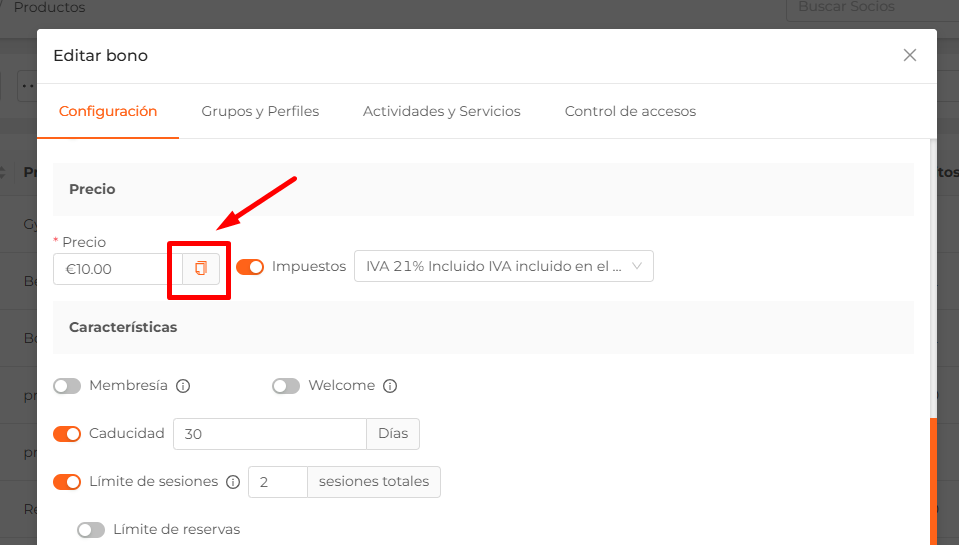Disable the Impuestos toggle
This screenshot has width=959, height=545.
(250, 267)
